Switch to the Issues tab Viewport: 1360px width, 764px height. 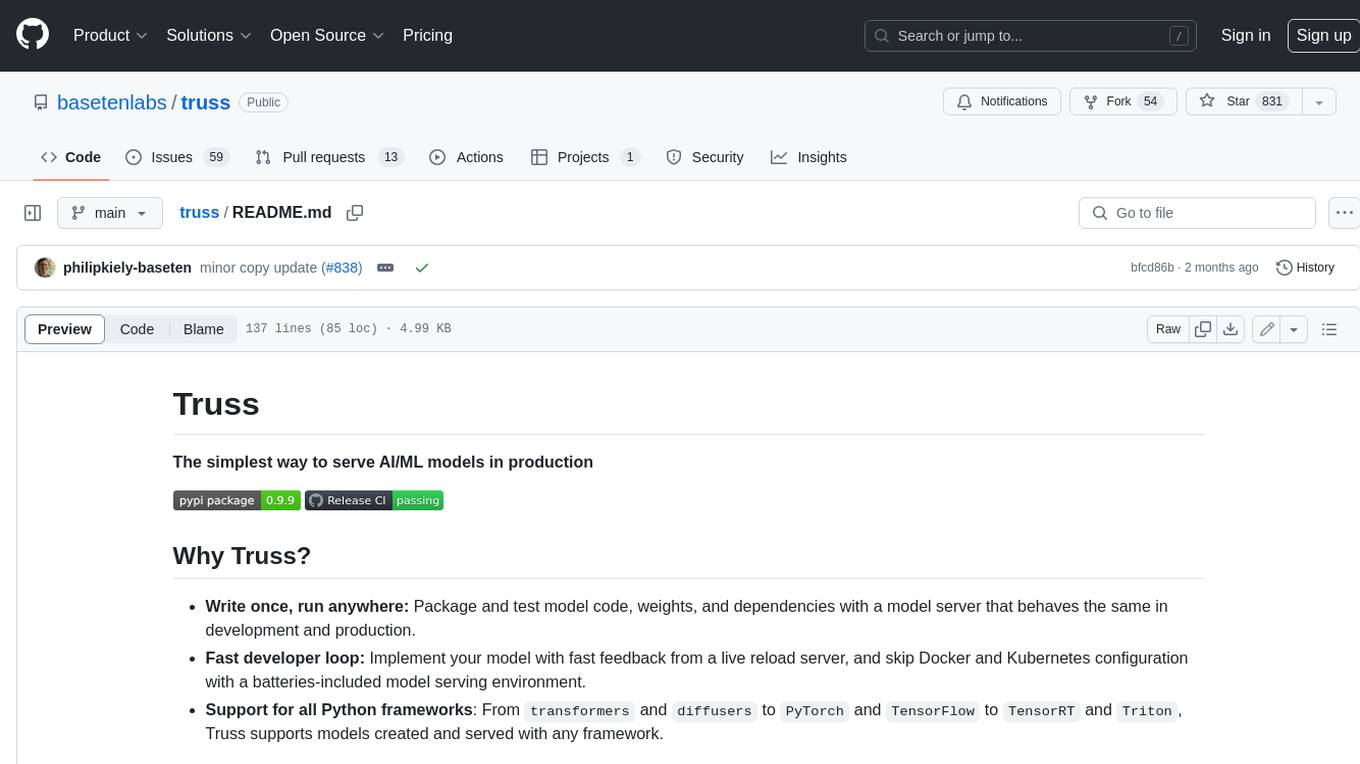(177, 157)
